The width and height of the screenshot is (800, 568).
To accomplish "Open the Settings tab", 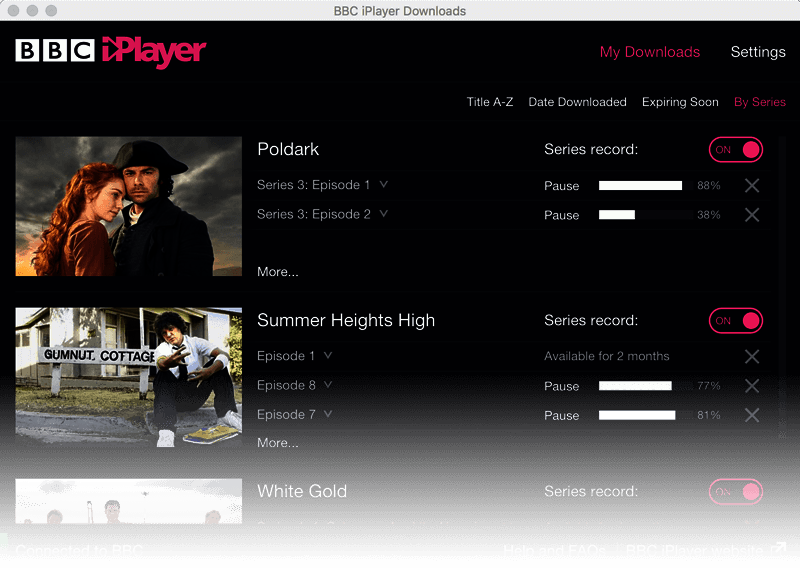I will pos(758,52).
